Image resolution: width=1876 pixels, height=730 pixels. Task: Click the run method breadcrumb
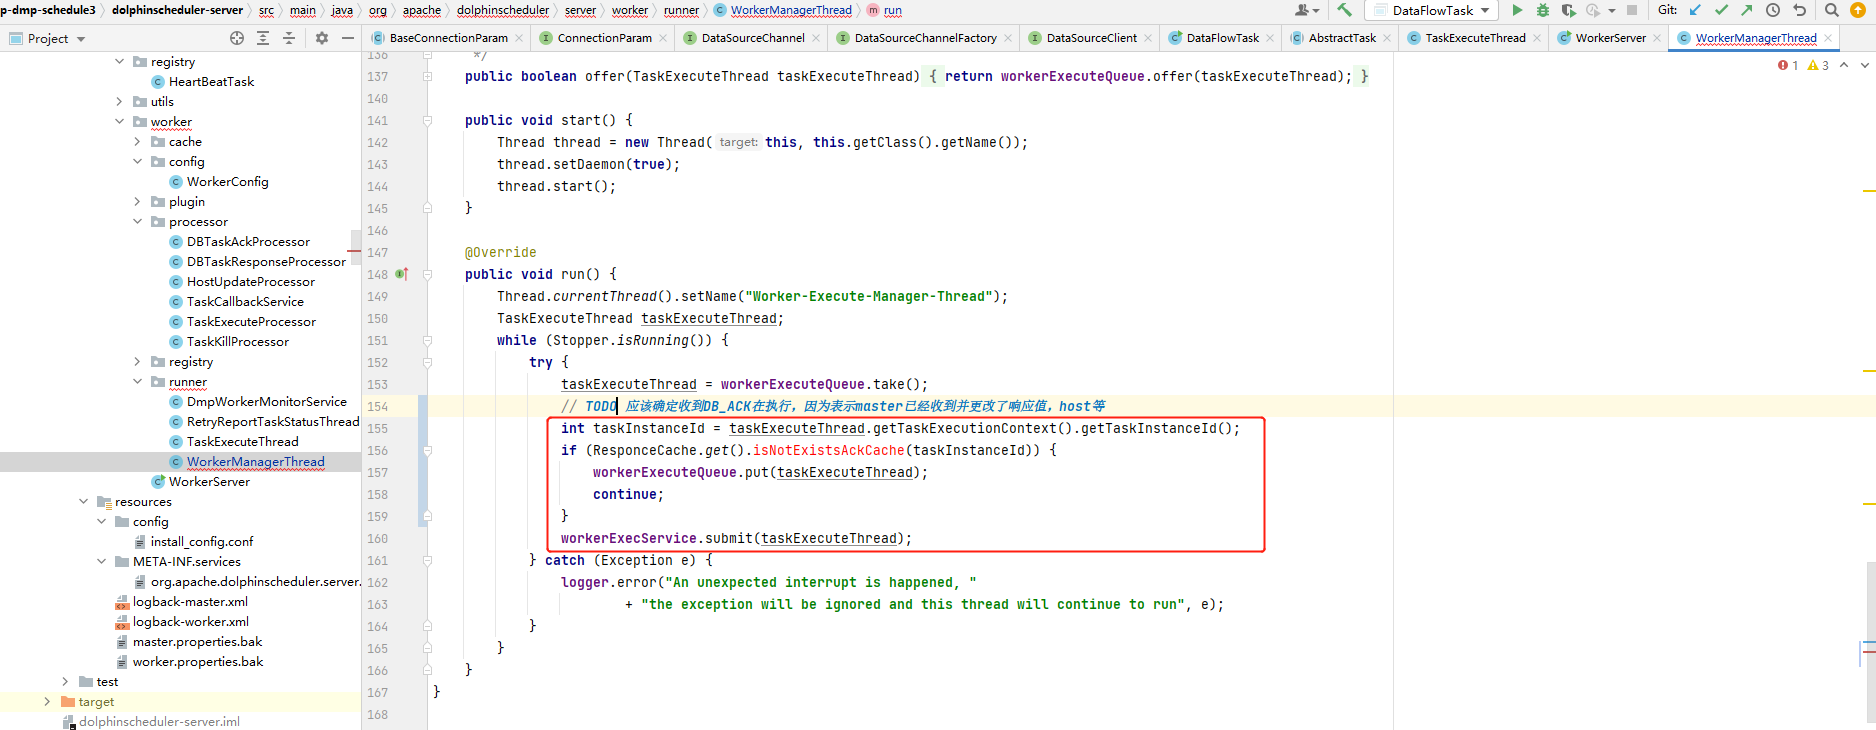pos(893,10)
